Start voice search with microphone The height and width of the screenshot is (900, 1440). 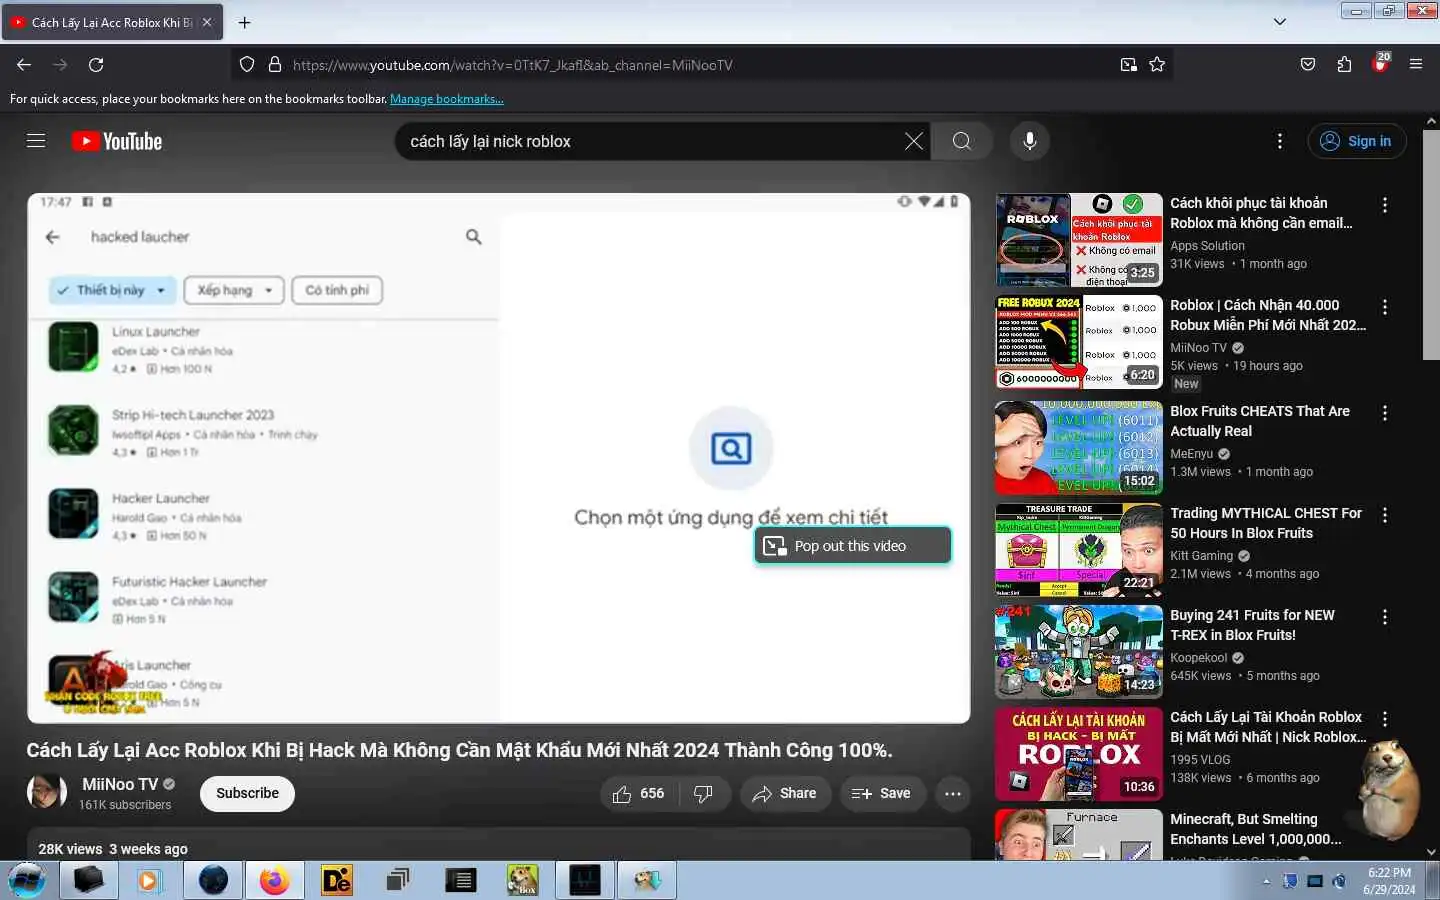(1029, 141)
